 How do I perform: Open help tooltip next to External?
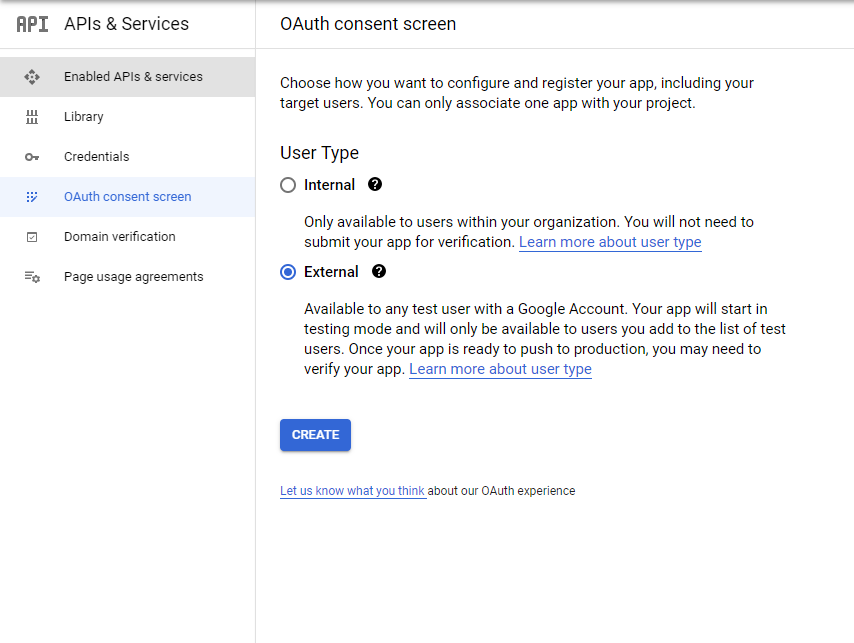[x=379, y=271]
